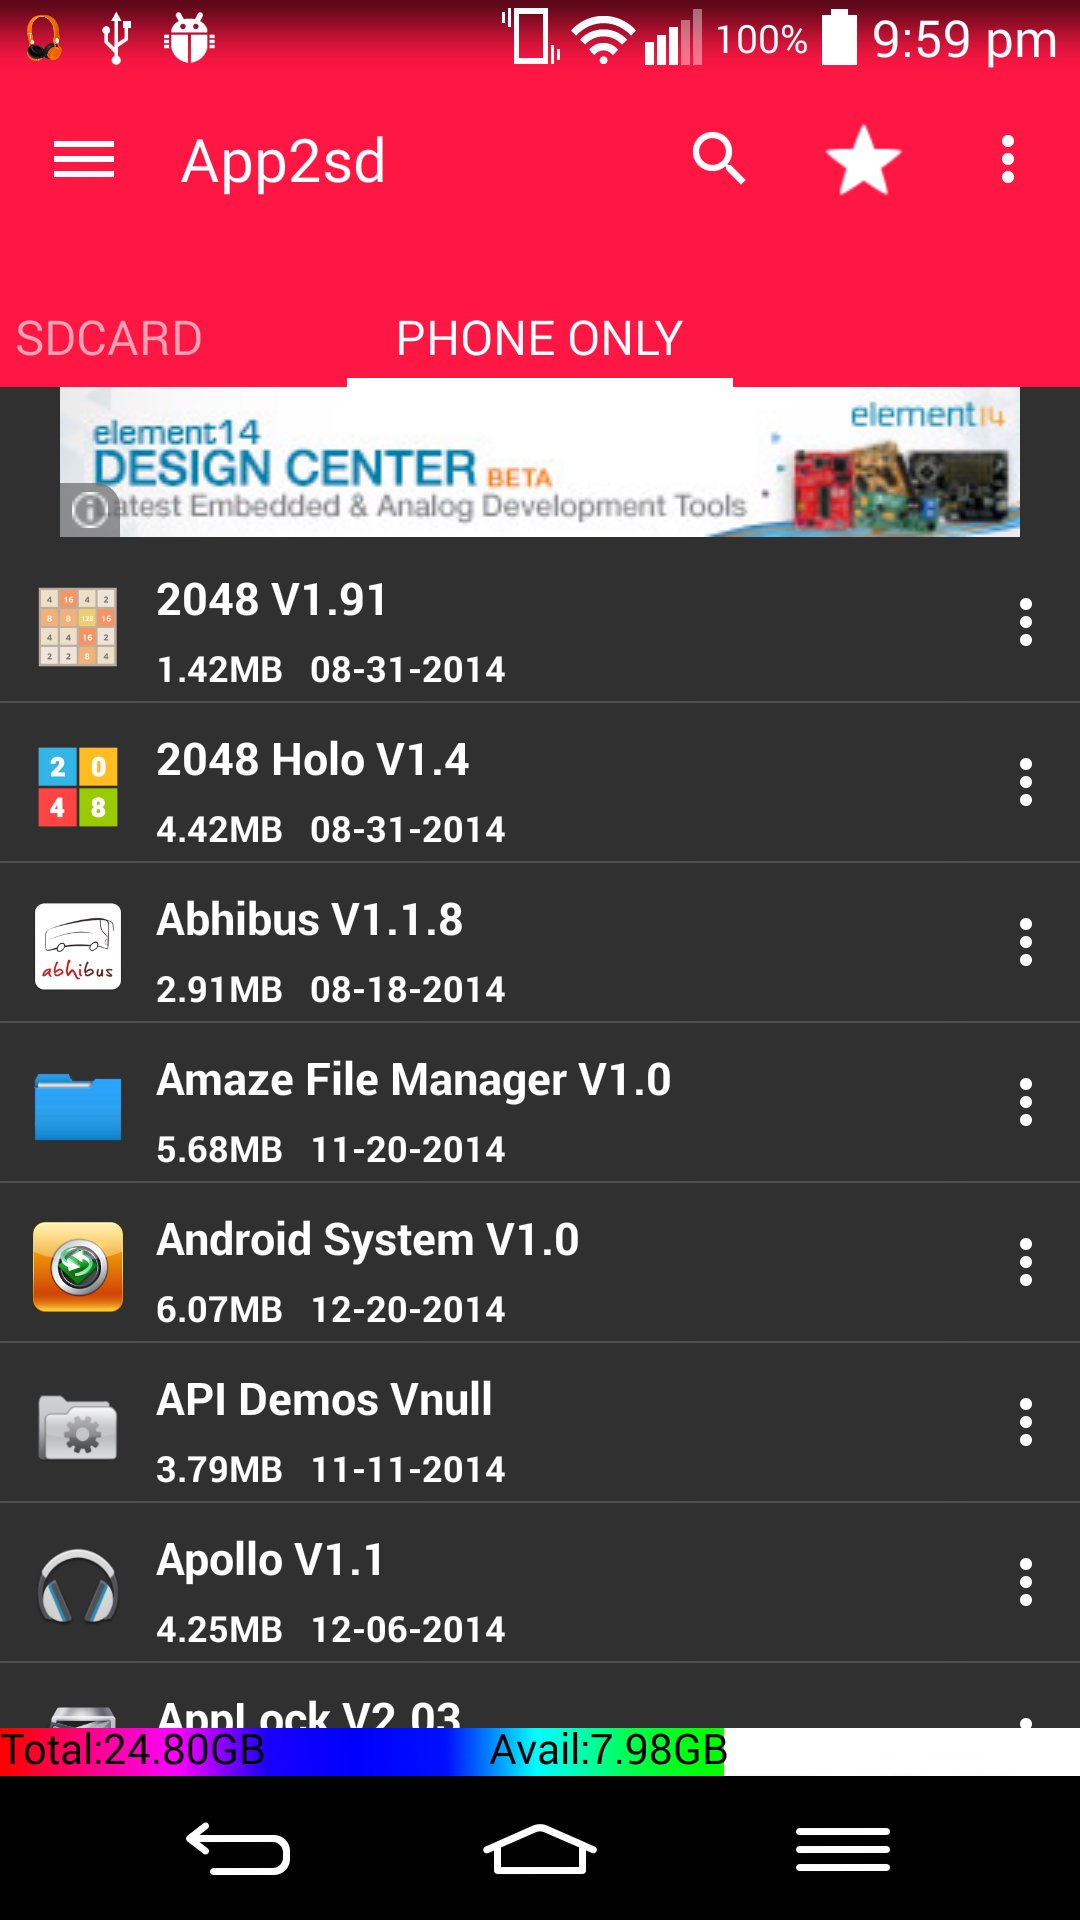Tap the USB status bar icon

[x=116, y=39]
